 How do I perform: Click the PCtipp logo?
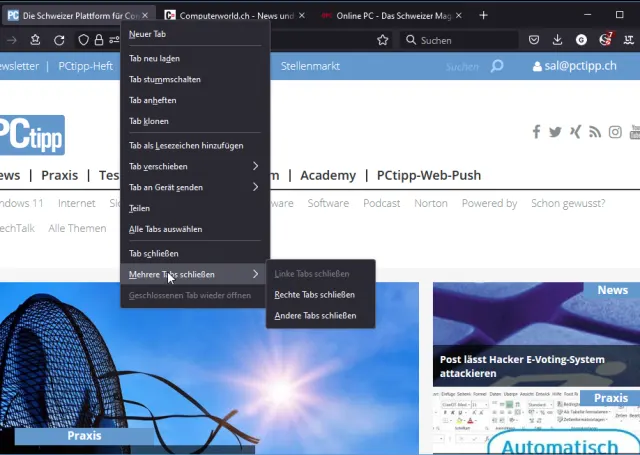tap(32, 135)
